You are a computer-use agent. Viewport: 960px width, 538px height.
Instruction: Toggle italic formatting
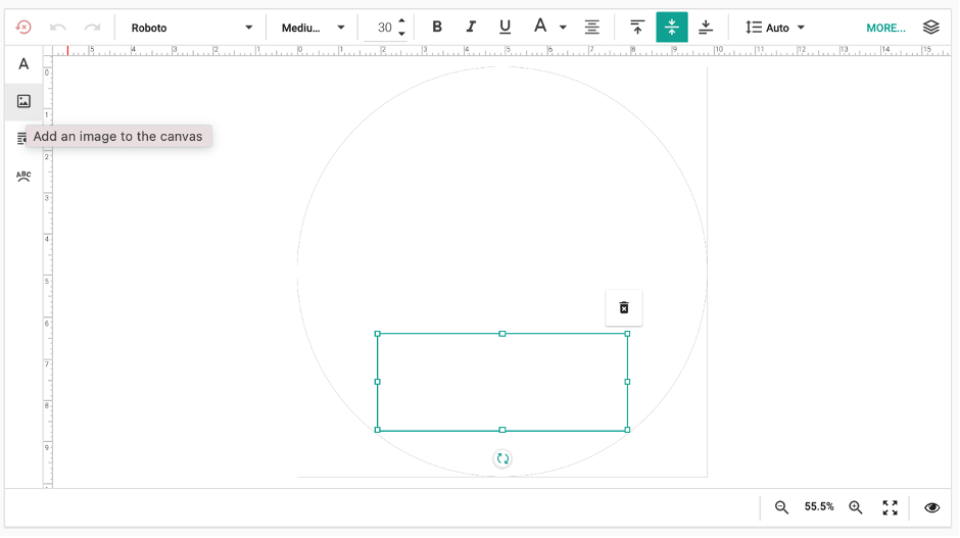click(471, 27)
